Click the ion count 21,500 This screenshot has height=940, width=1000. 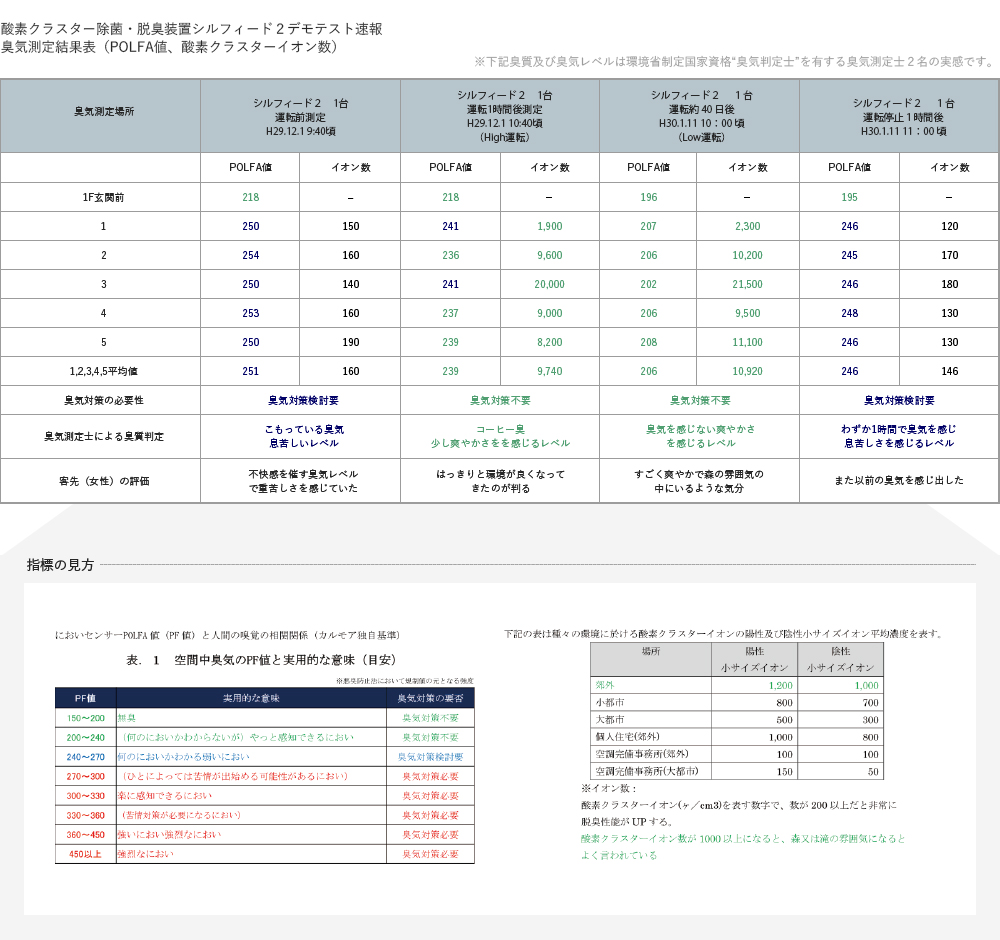(x=747, y=284)
